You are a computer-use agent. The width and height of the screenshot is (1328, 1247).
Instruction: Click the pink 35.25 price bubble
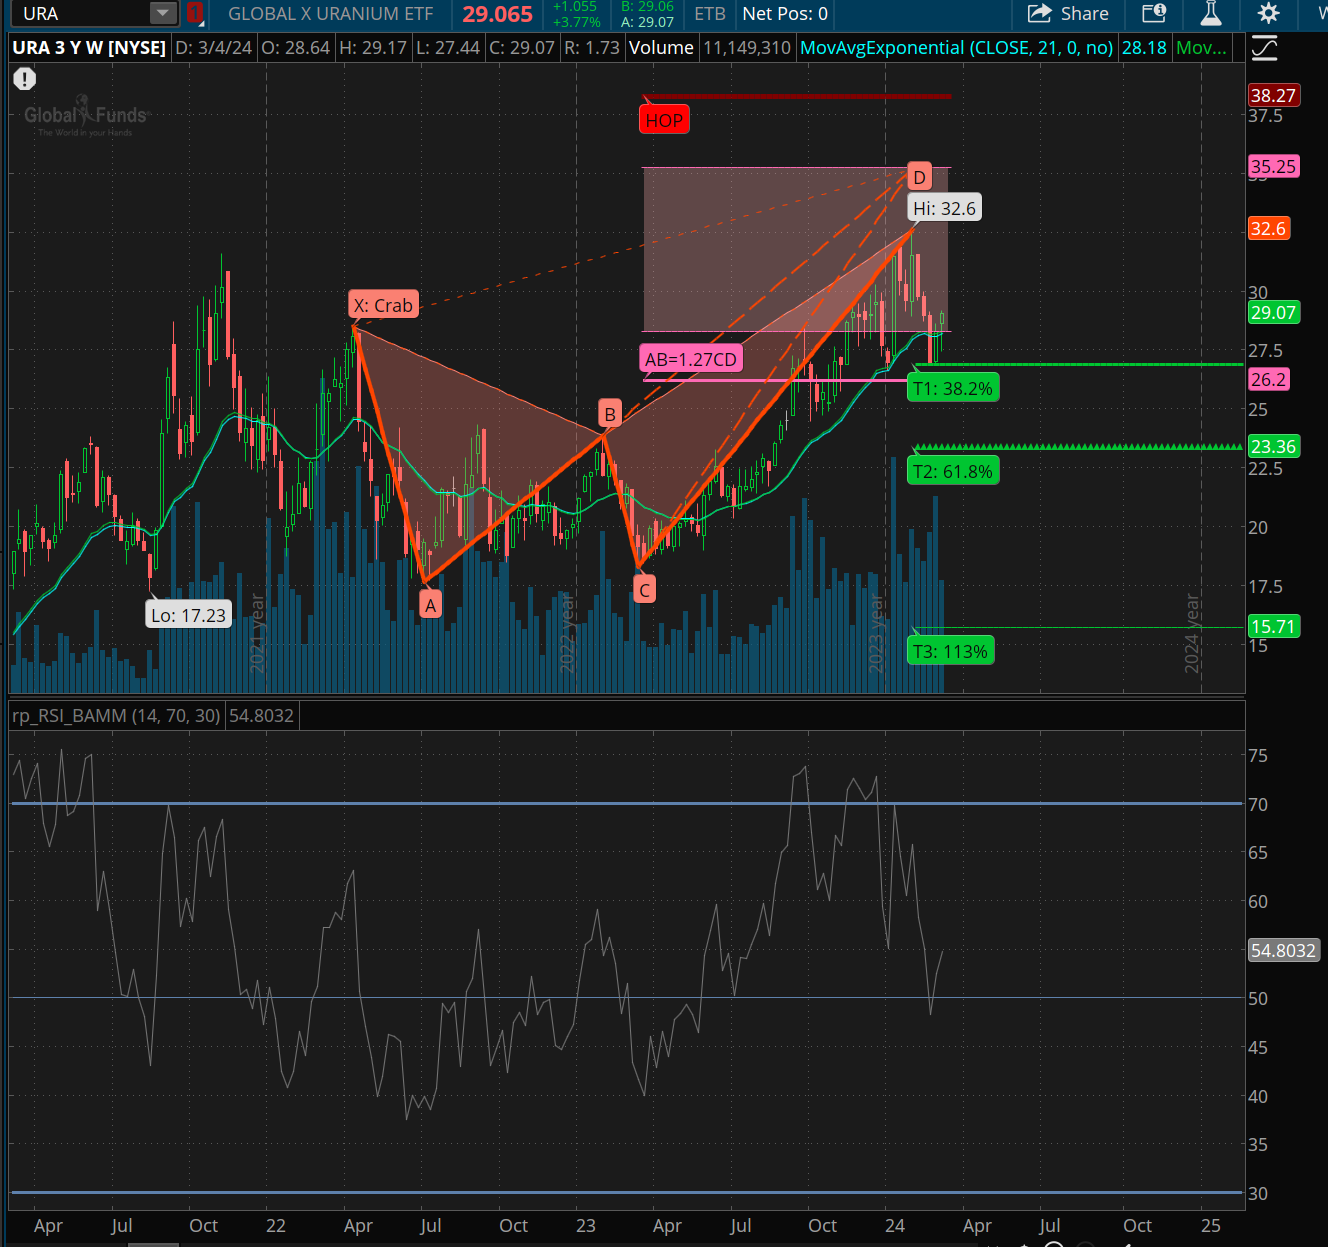click(1273, 167)
